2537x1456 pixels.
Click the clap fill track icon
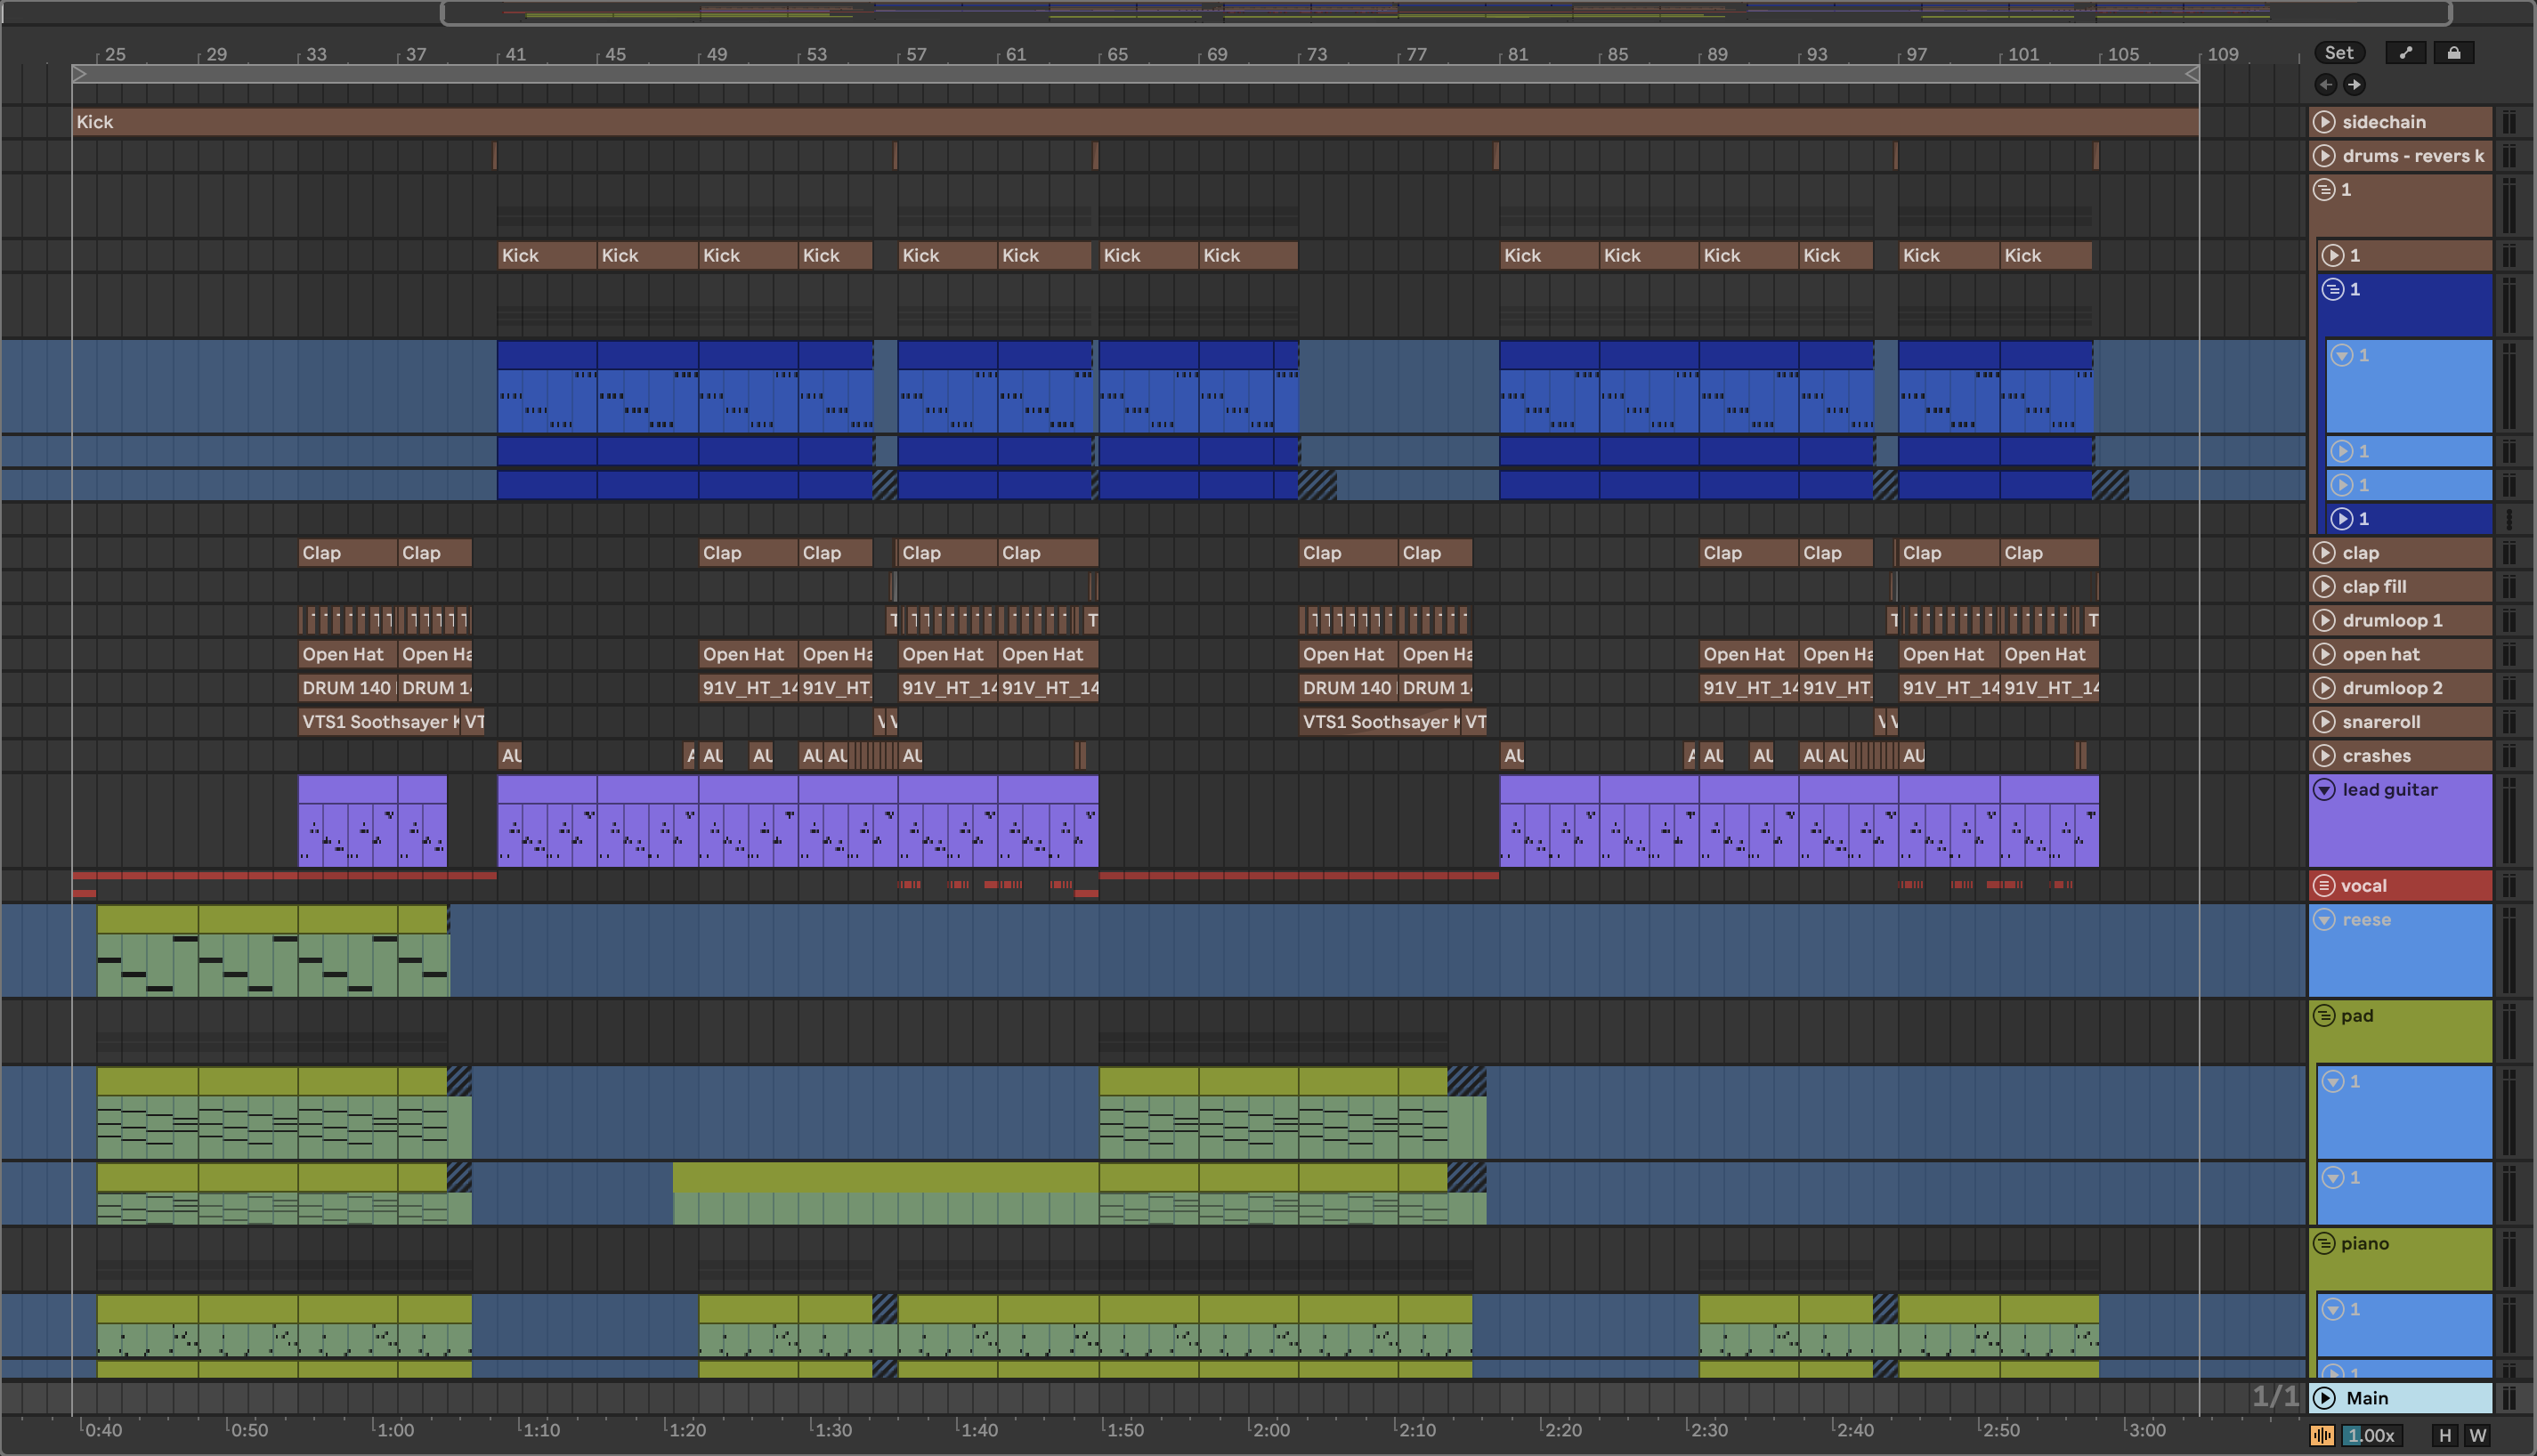[x=2324, y=587]
